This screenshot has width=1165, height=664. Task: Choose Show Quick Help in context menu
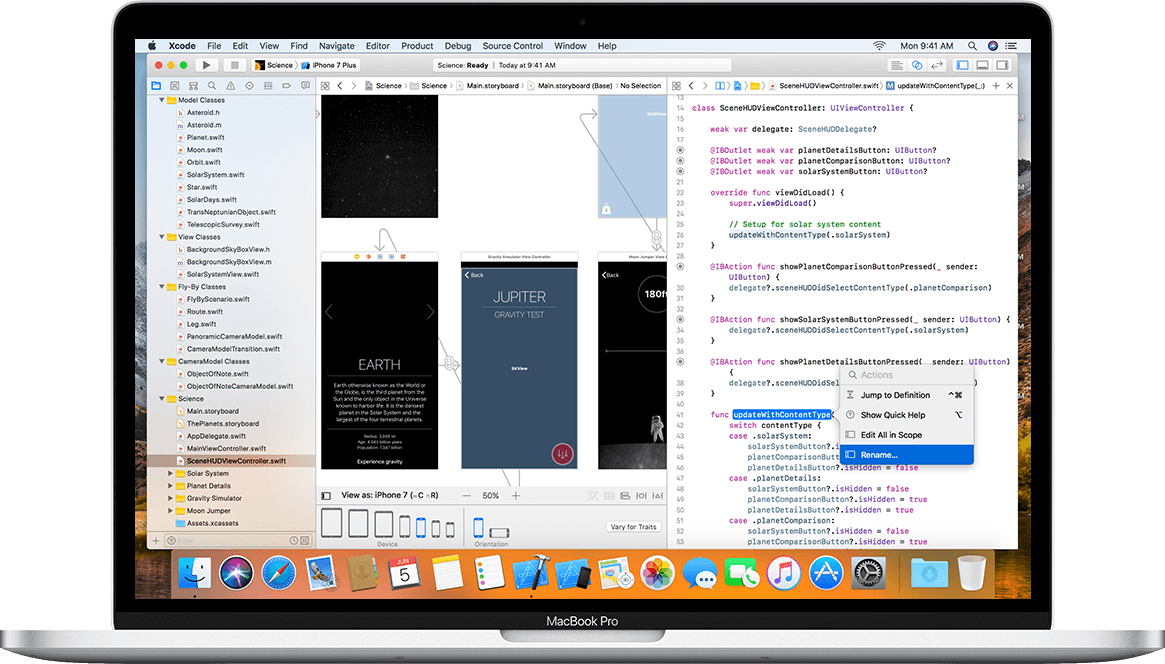pos(906,415)
